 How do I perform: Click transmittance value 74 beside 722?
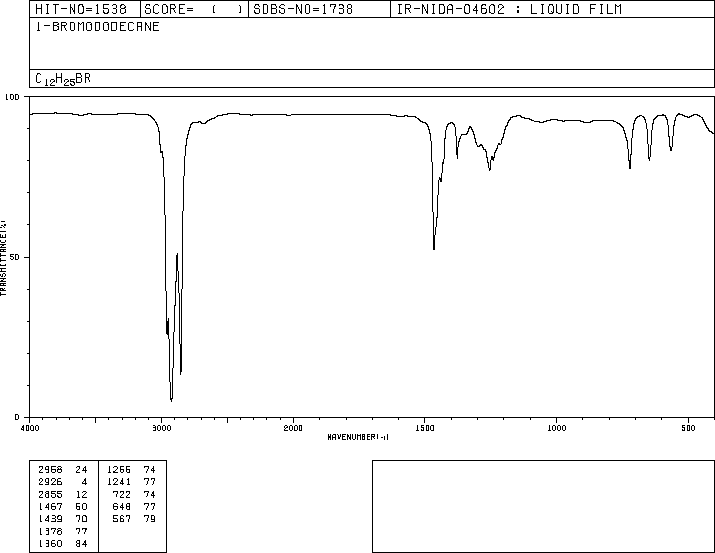[150, 494]
